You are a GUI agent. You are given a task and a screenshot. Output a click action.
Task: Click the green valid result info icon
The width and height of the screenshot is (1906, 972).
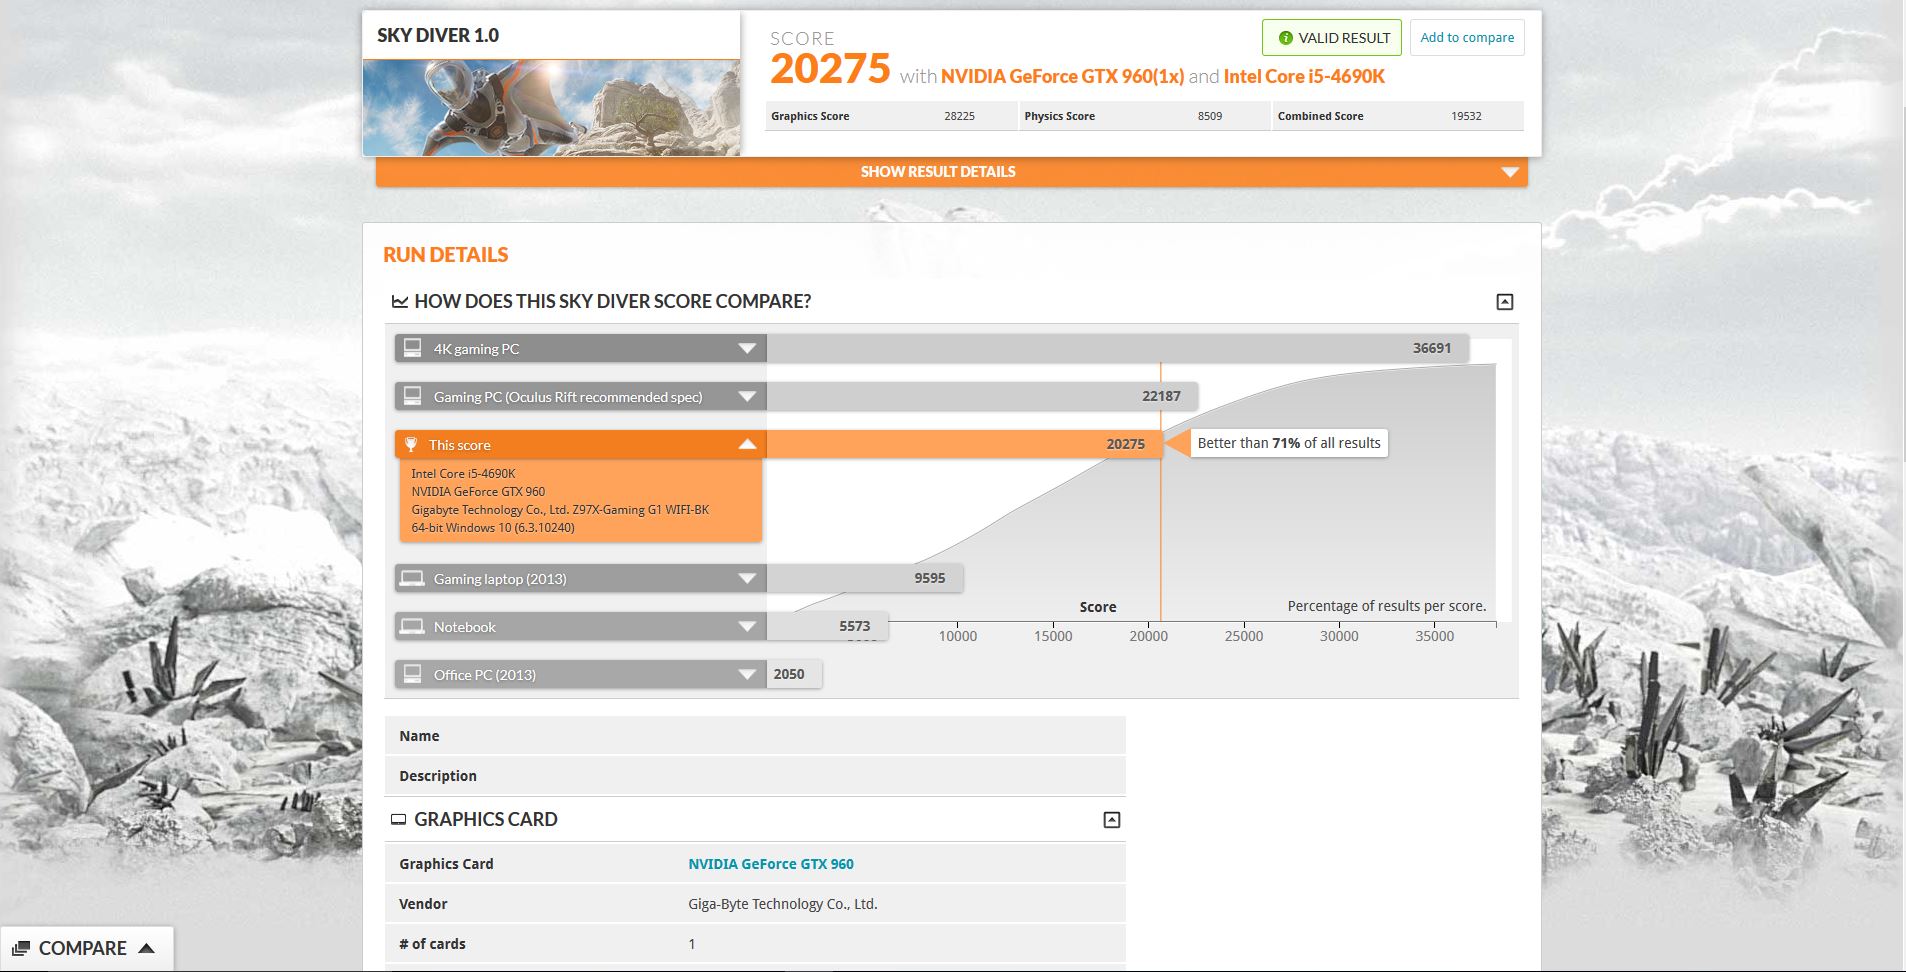click(1285, 38)
